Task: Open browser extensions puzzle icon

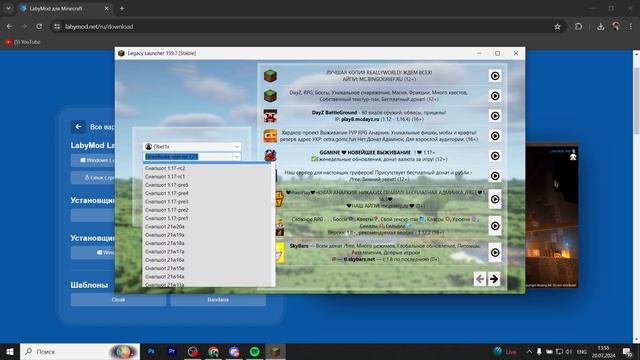Action: click(x=578, y=27)
